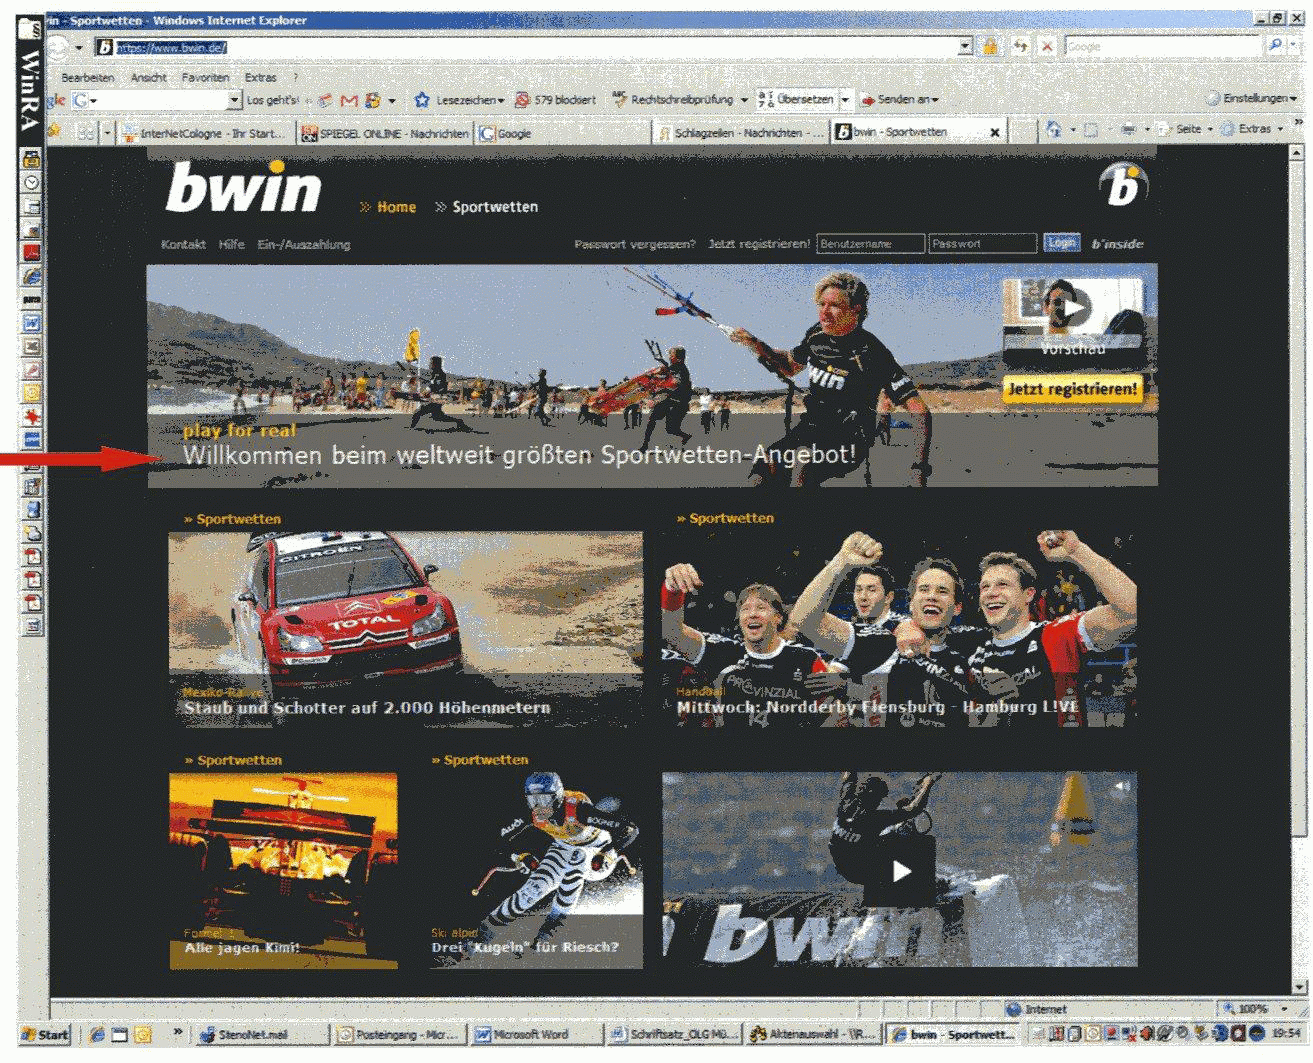Switch to Aktenauswahl in the taskbar
This screenshot has height=1063, width=1313.
coord(812,1034)
